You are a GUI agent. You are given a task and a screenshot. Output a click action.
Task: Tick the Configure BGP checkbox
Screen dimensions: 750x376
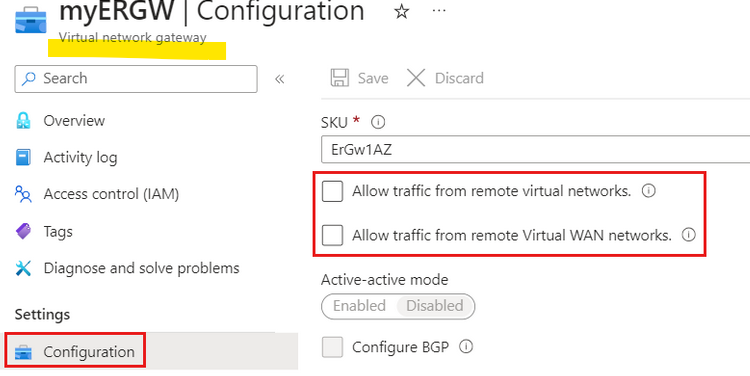(x=332, y=347)
